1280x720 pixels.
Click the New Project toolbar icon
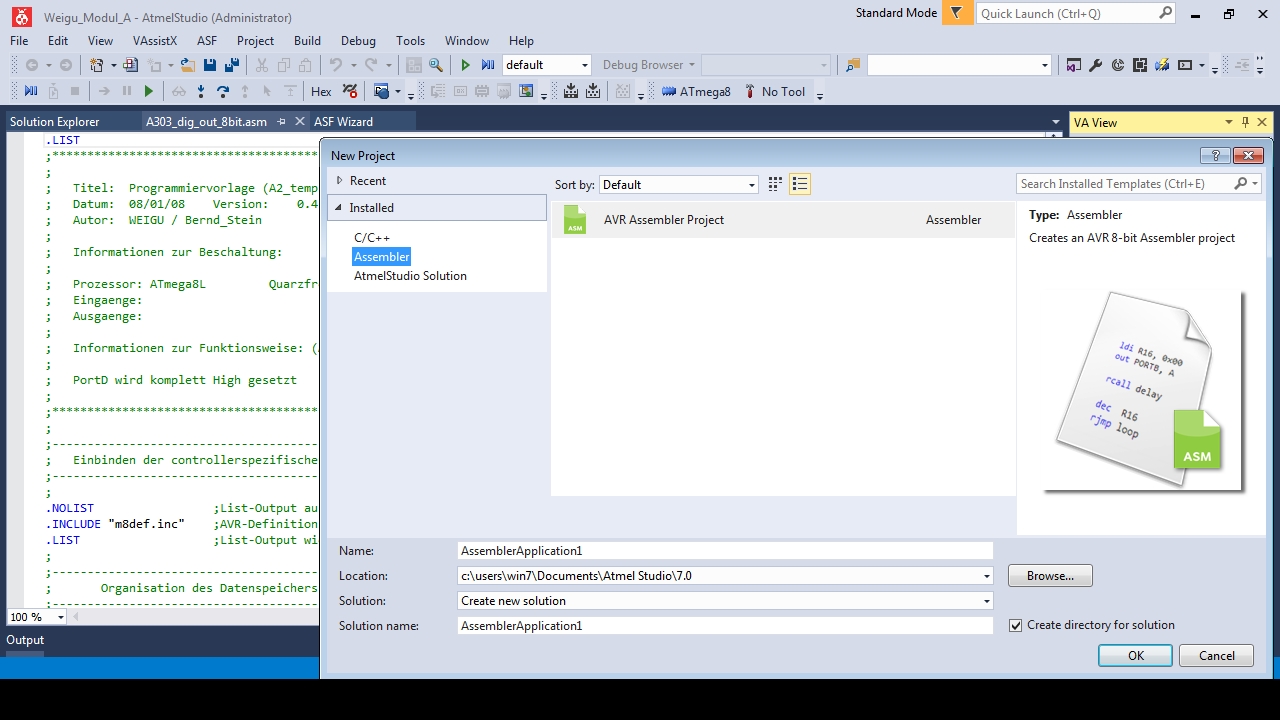pos(96,65)
